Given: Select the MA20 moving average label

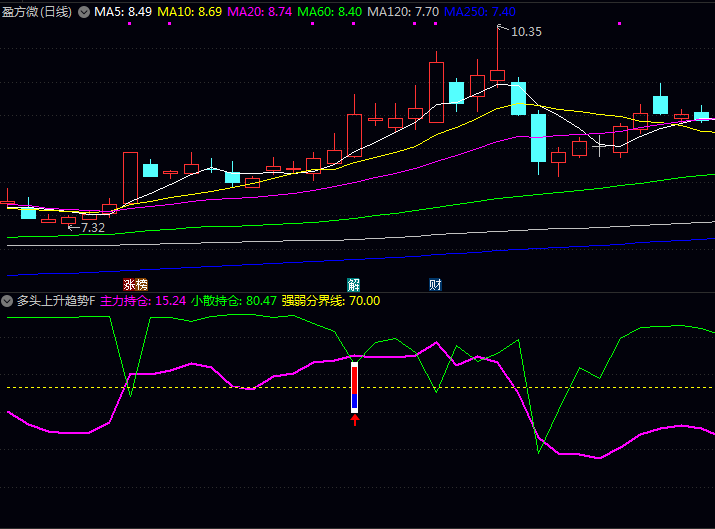Looking at the screenshot, I should pyautogui.click(x=260, y=12).
